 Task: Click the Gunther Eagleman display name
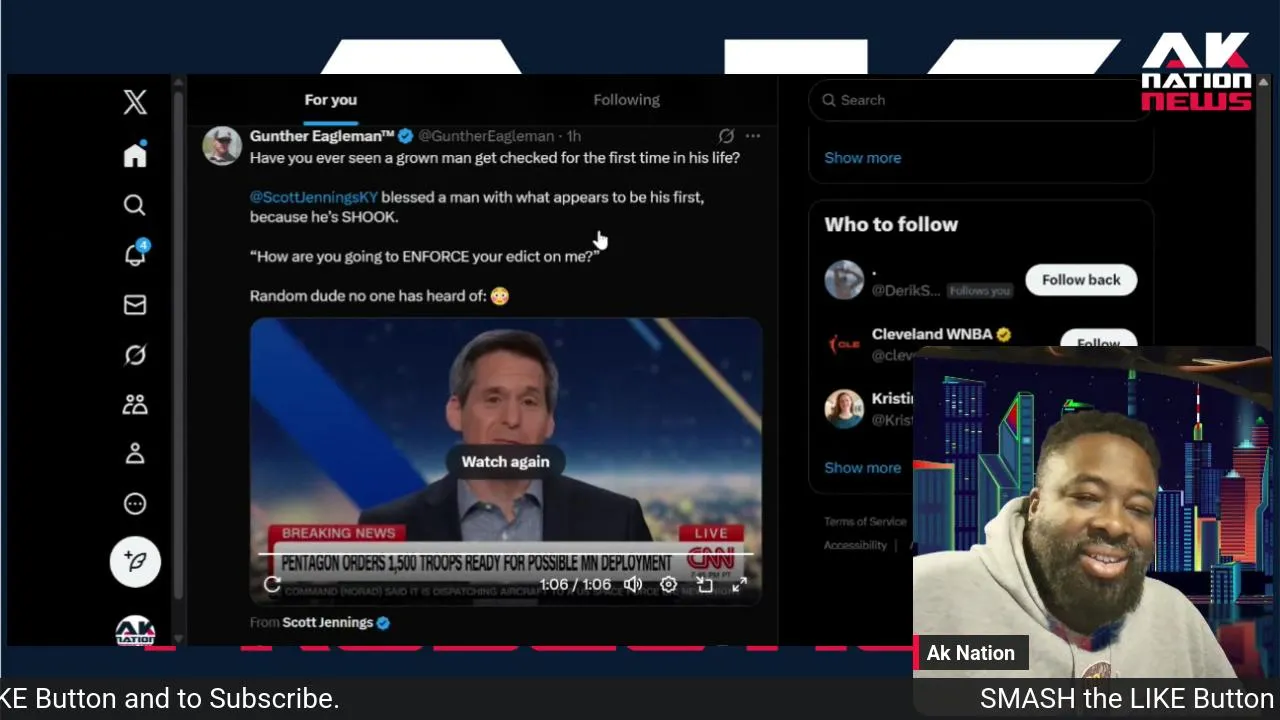(x=322, y=136)
